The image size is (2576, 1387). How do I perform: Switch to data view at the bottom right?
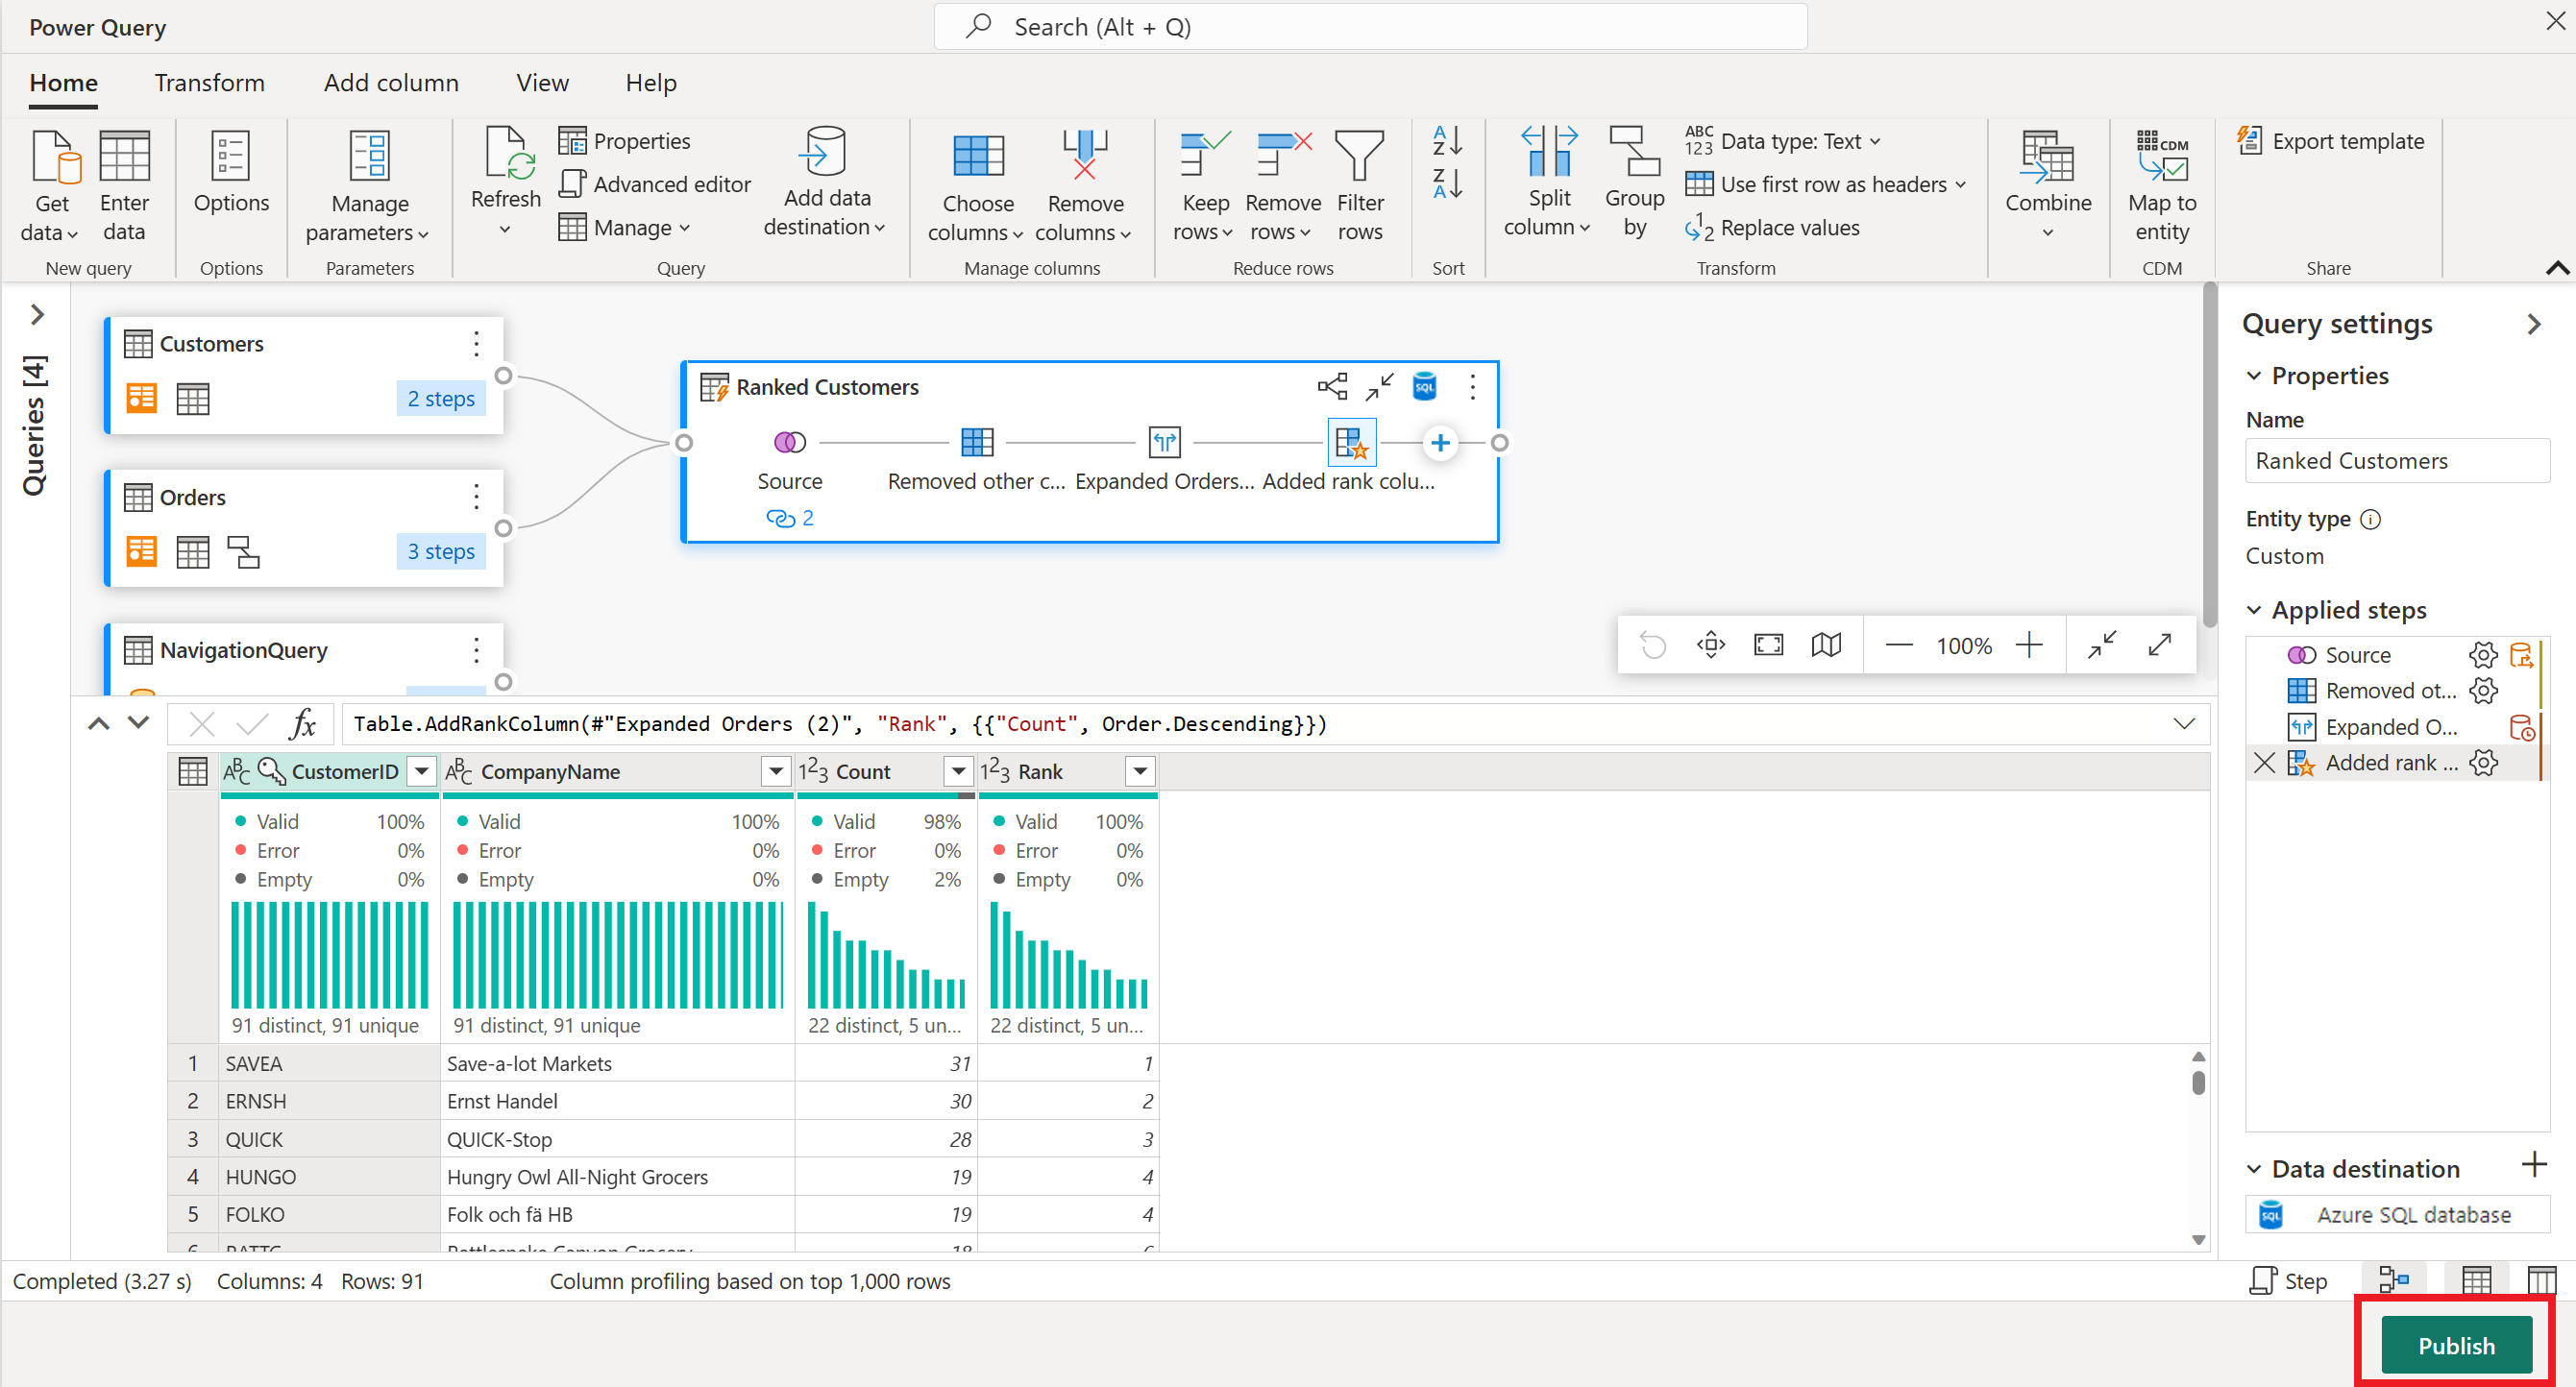click(x=2478, y=1280)
